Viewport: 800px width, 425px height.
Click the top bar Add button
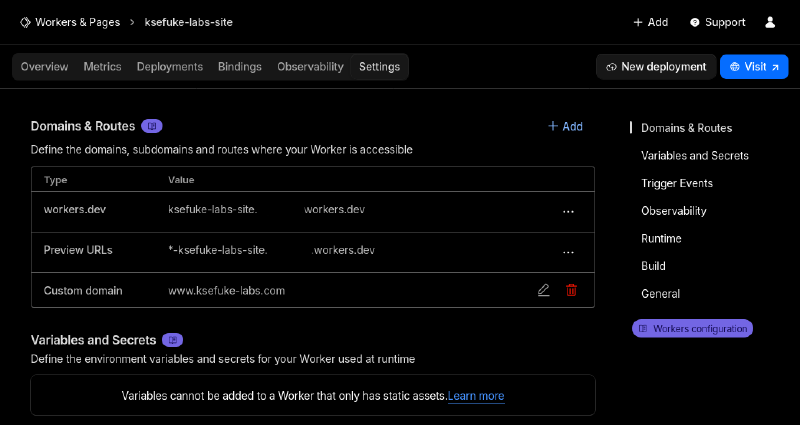coord(651,22)
